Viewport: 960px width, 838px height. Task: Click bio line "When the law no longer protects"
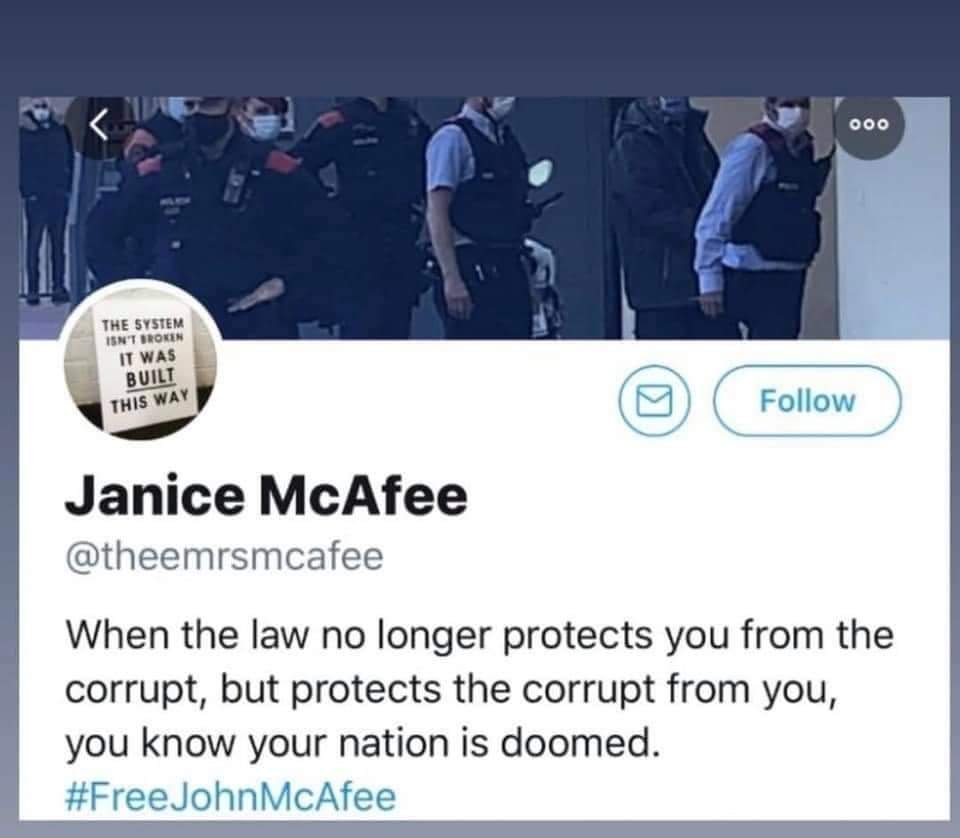479,637
